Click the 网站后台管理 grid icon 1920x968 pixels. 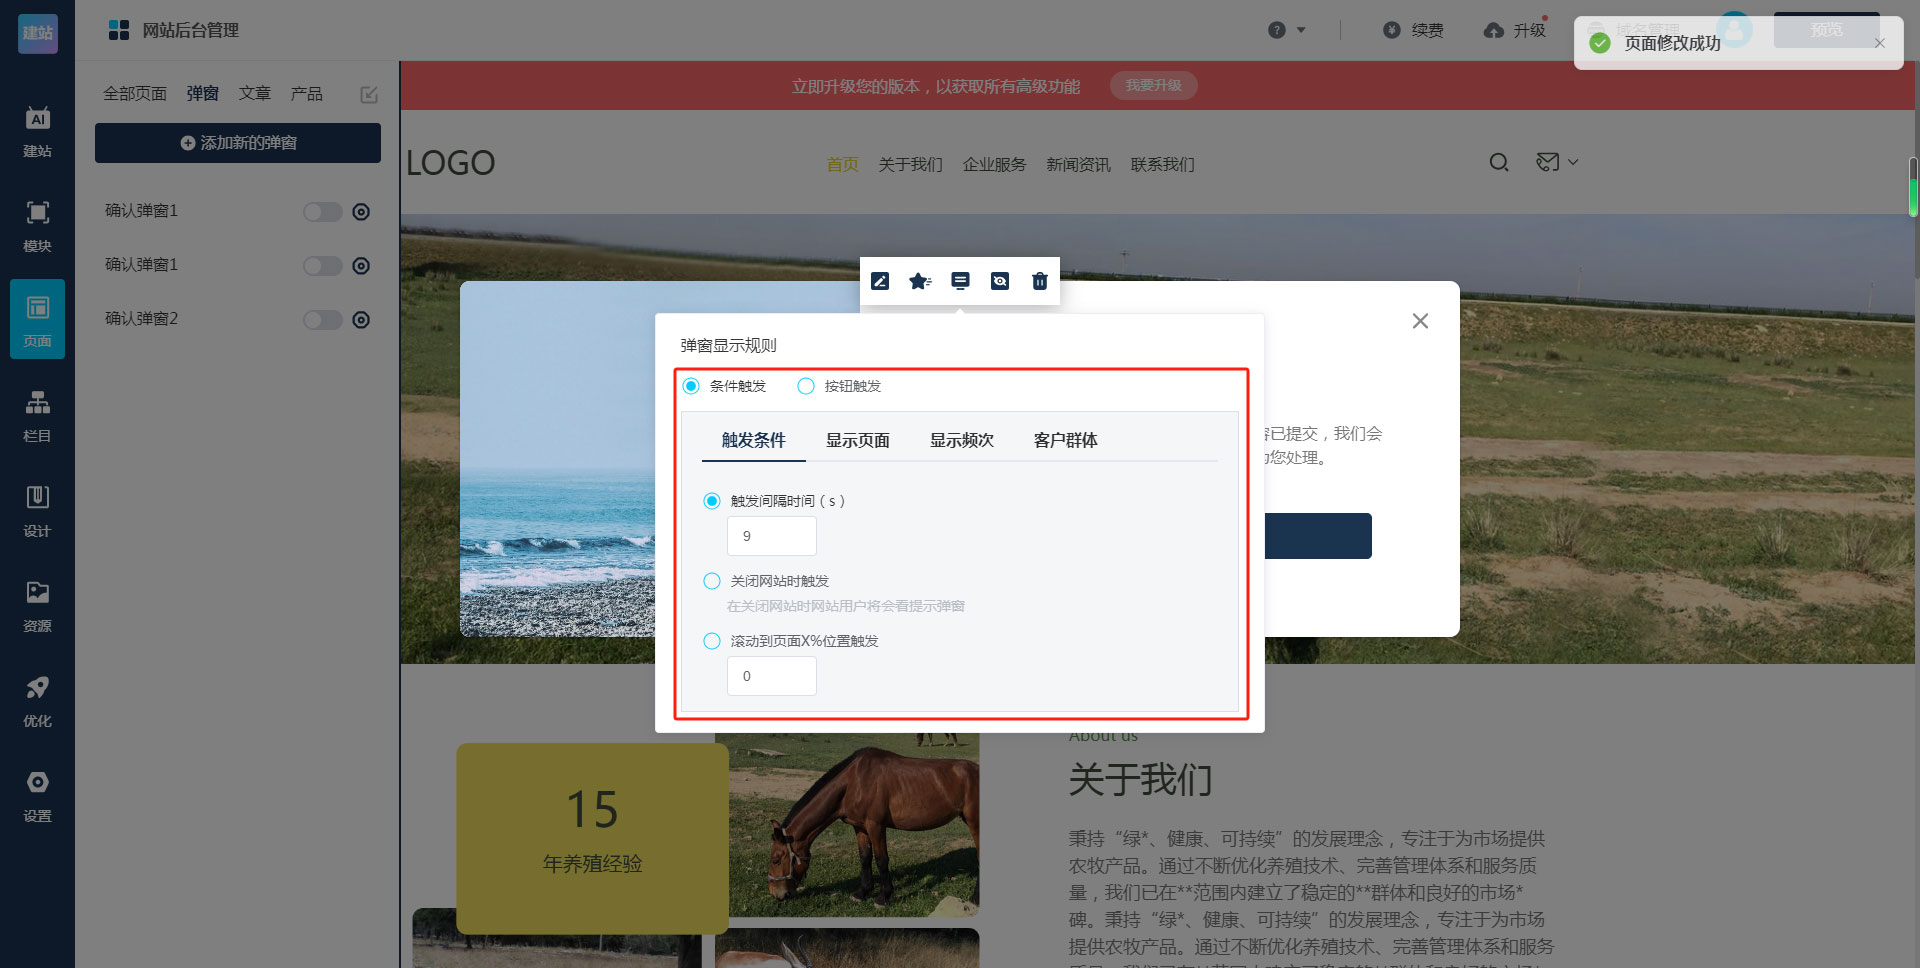pyautogui.click(x=119, y=30)
